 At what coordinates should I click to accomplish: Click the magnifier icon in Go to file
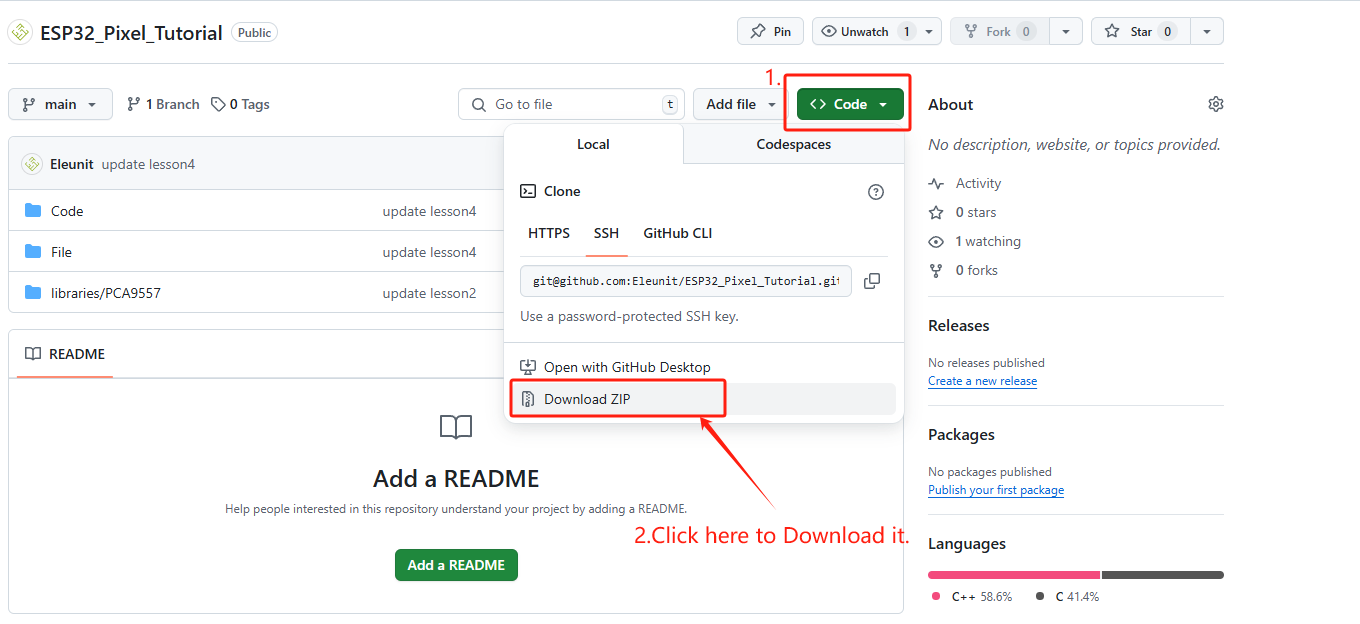coord(478,104)
